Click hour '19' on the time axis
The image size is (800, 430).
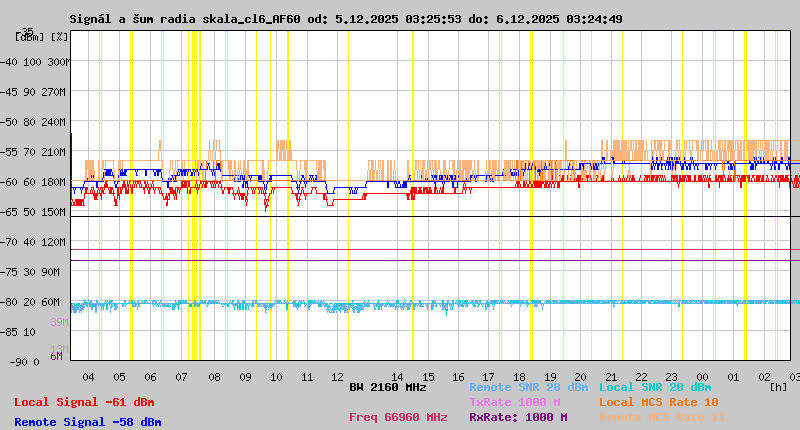(x=550, y=377)
